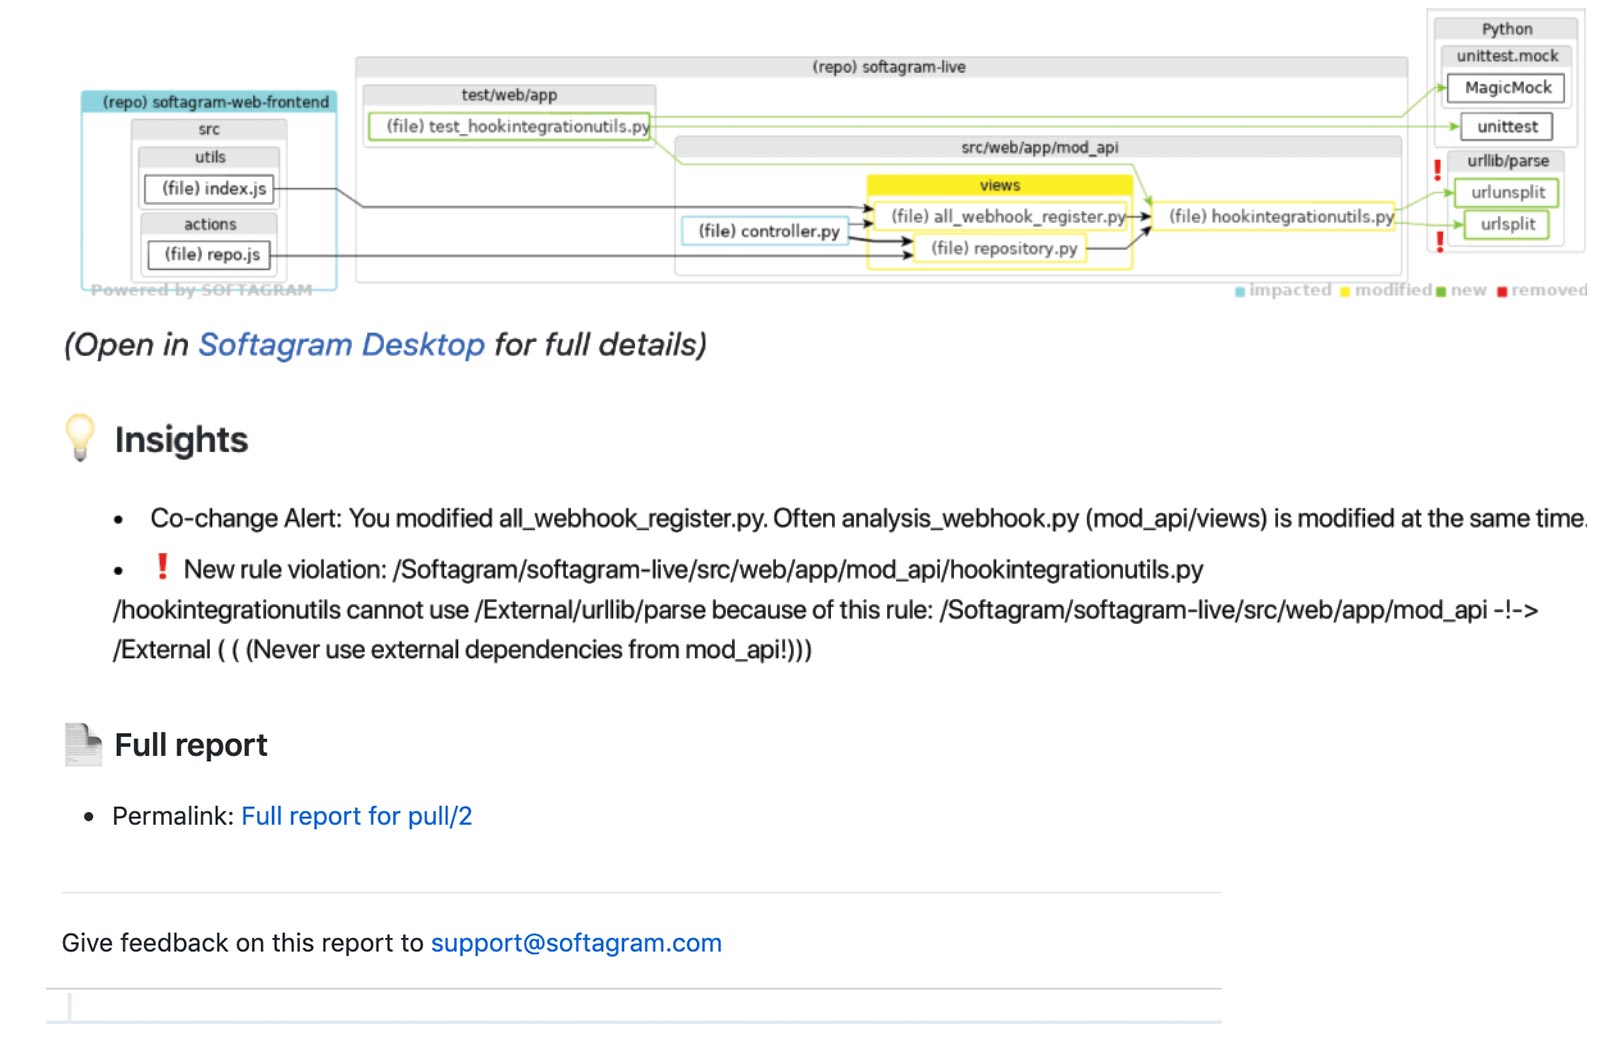
Task: Expand the src/web/app/mod_api group
Action: pos(1037,146)
